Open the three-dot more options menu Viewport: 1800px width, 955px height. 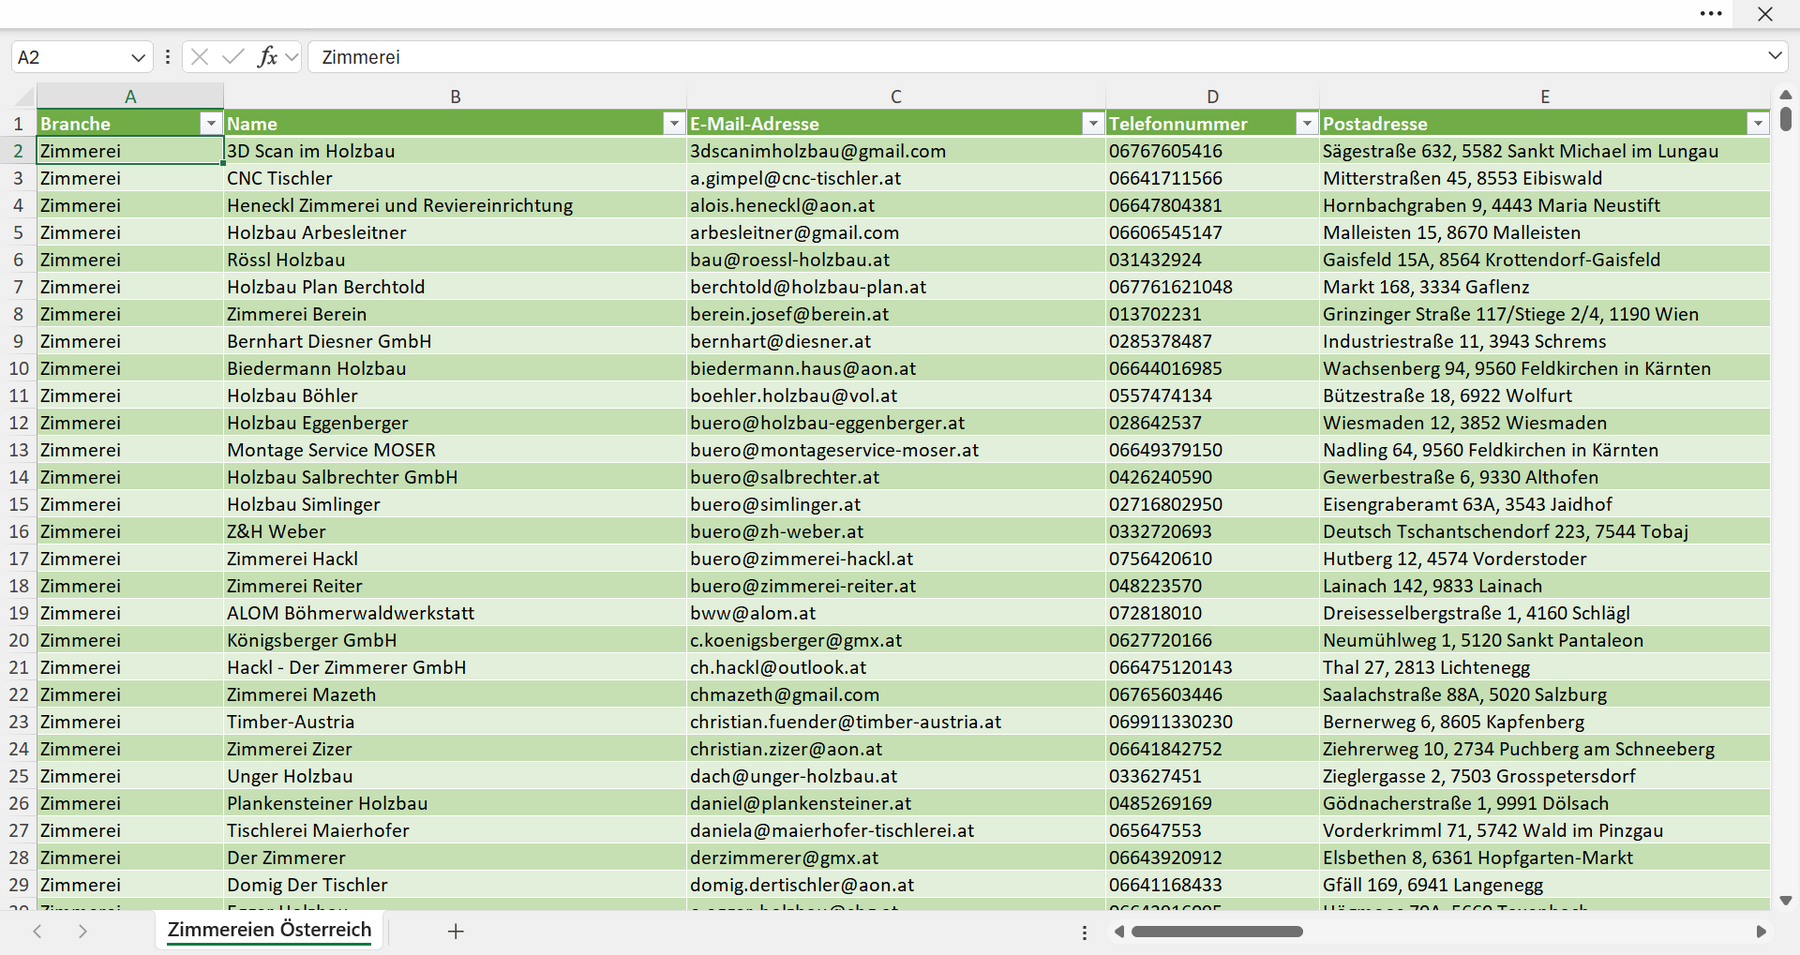coord(1711,14)
